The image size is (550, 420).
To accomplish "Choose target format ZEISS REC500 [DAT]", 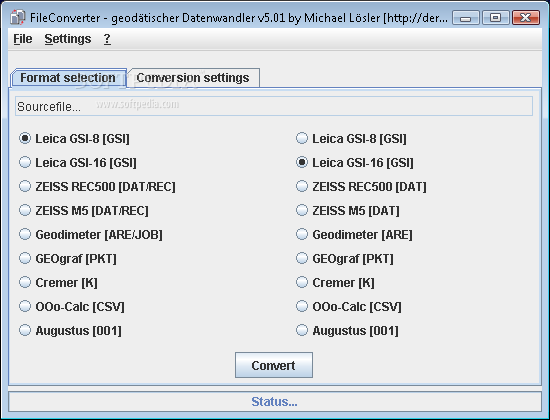I will (x=361, y=186).
